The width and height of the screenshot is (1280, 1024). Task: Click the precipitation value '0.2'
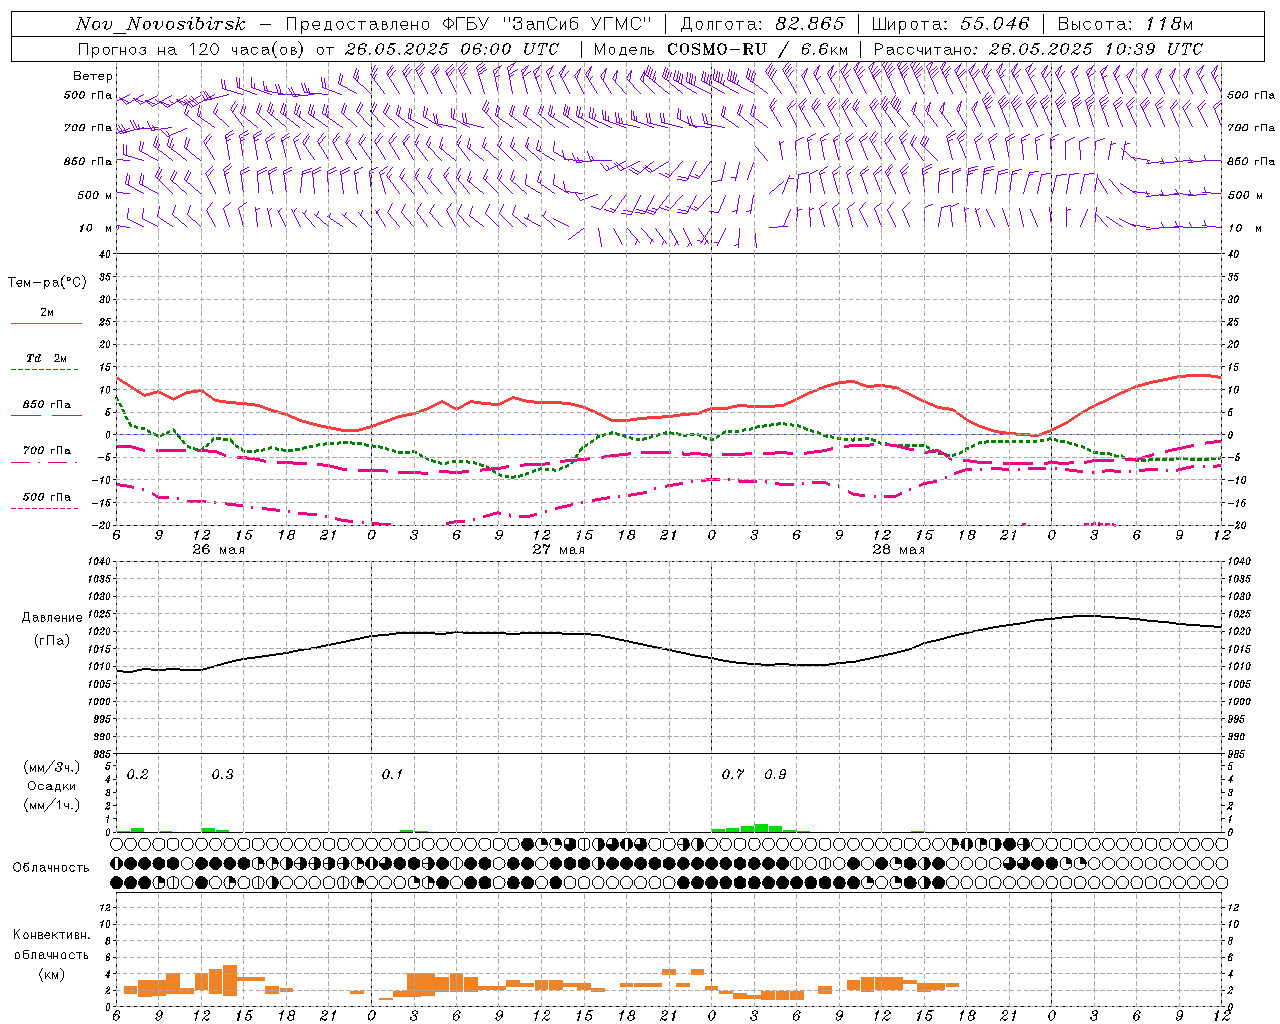[x=138, y=775]
